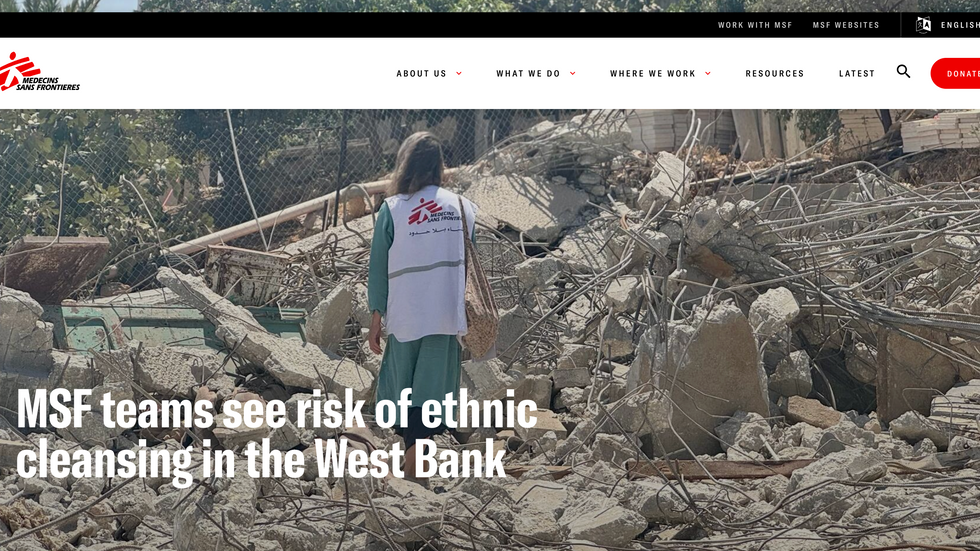Read the West Bank ethnic cleansing headline

(x=277, y=435)
